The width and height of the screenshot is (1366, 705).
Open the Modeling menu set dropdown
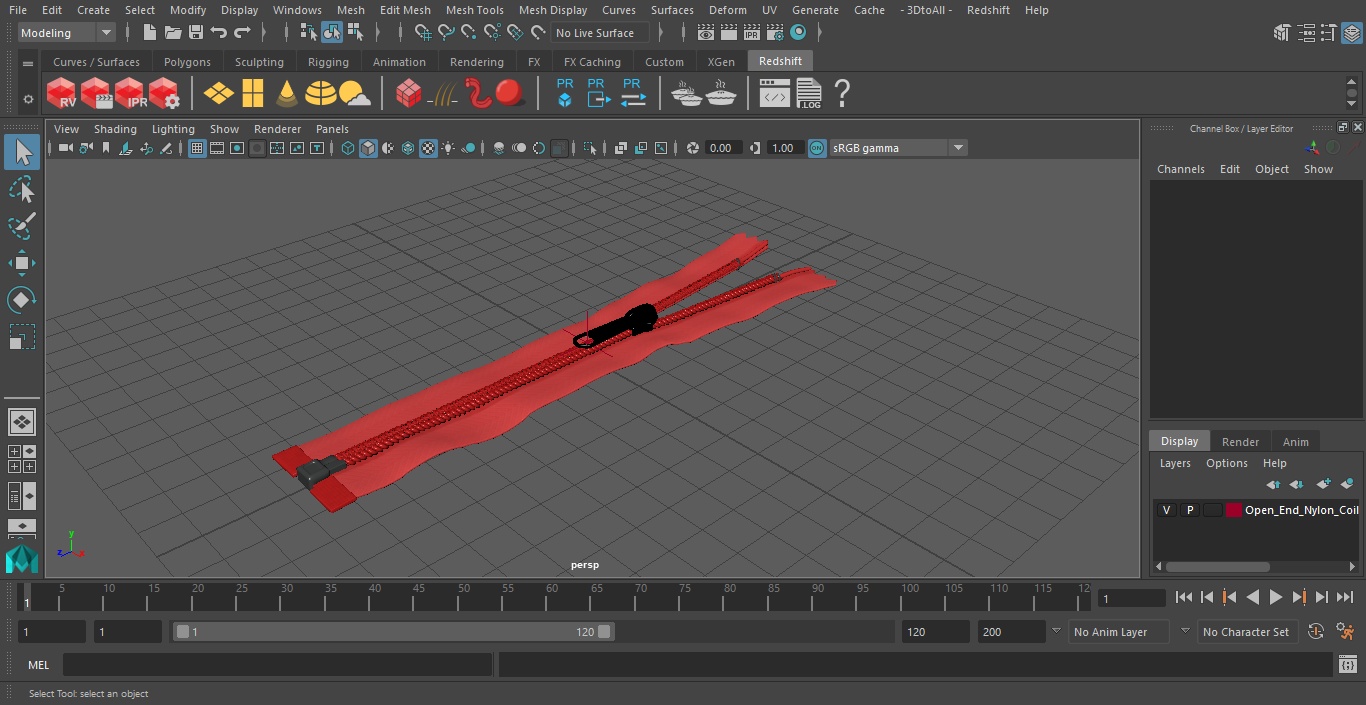67,33
